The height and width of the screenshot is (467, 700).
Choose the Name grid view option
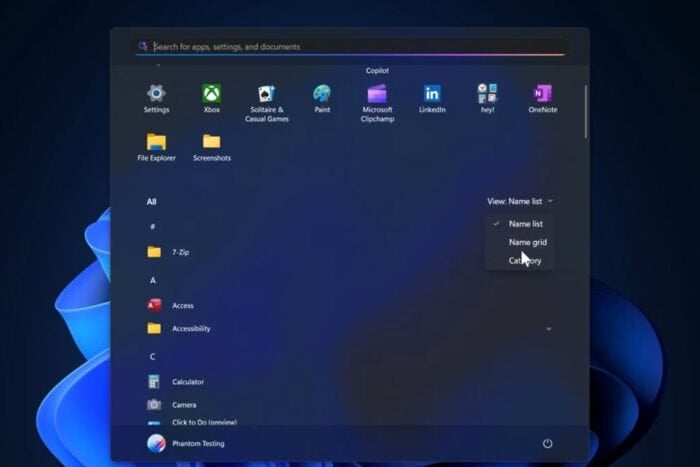click(x=520, y=242)
